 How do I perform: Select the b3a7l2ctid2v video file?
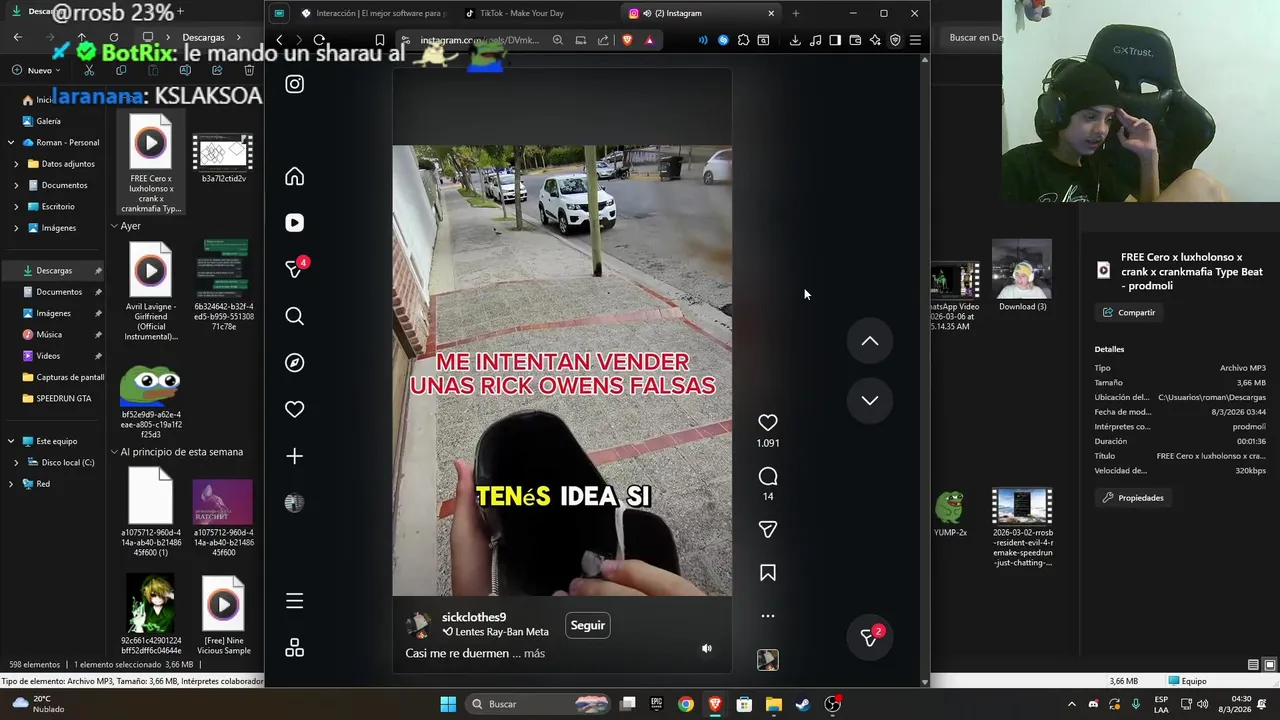(x=223, y=157)
